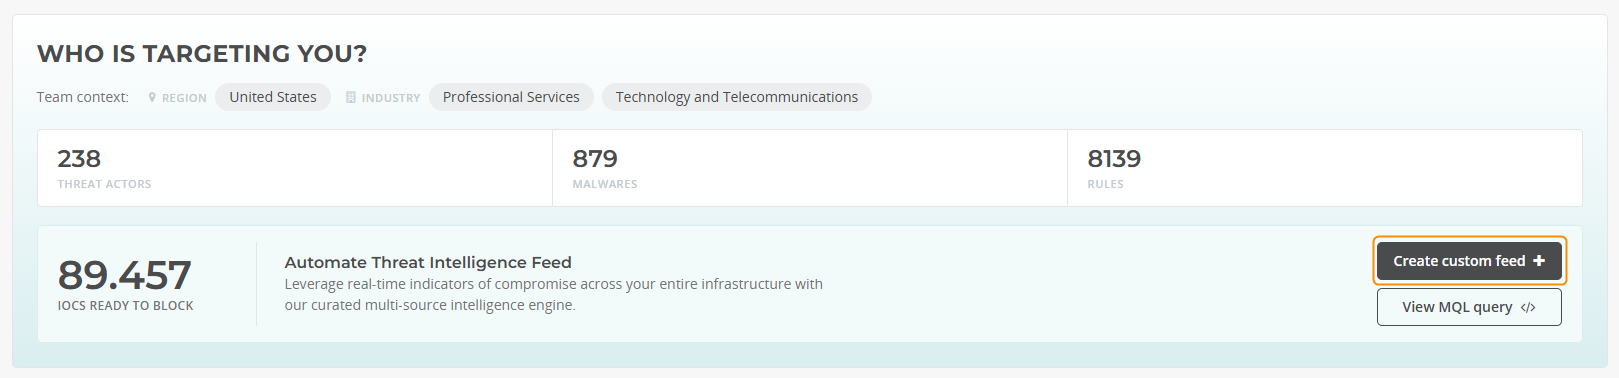Open the 879 Malwares card
The height and width of the screenshot is (378, 1619).
[x=810, y=168]
